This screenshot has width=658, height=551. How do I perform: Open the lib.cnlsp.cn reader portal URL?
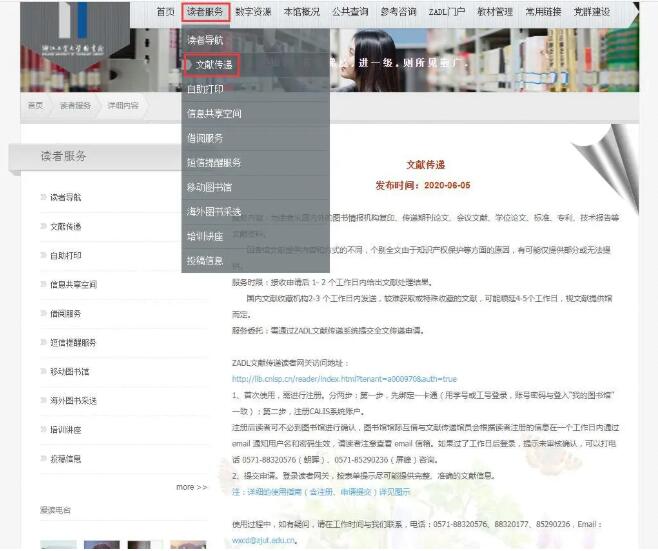tap(344, 379)
